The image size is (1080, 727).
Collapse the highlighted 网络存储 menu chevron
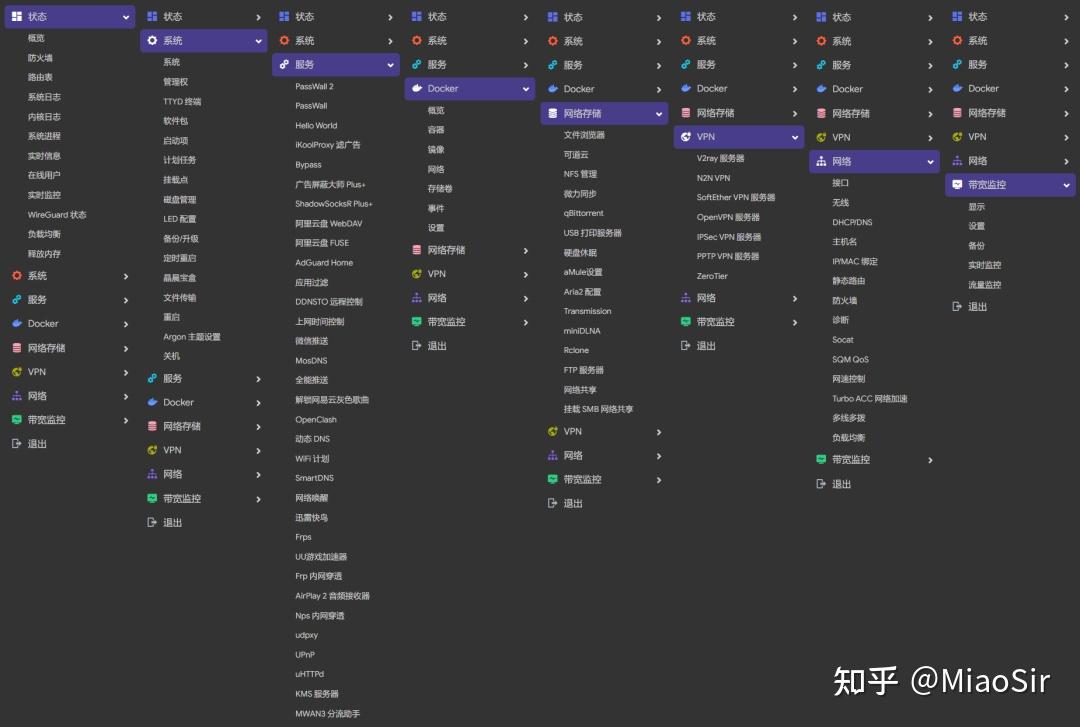659,114
